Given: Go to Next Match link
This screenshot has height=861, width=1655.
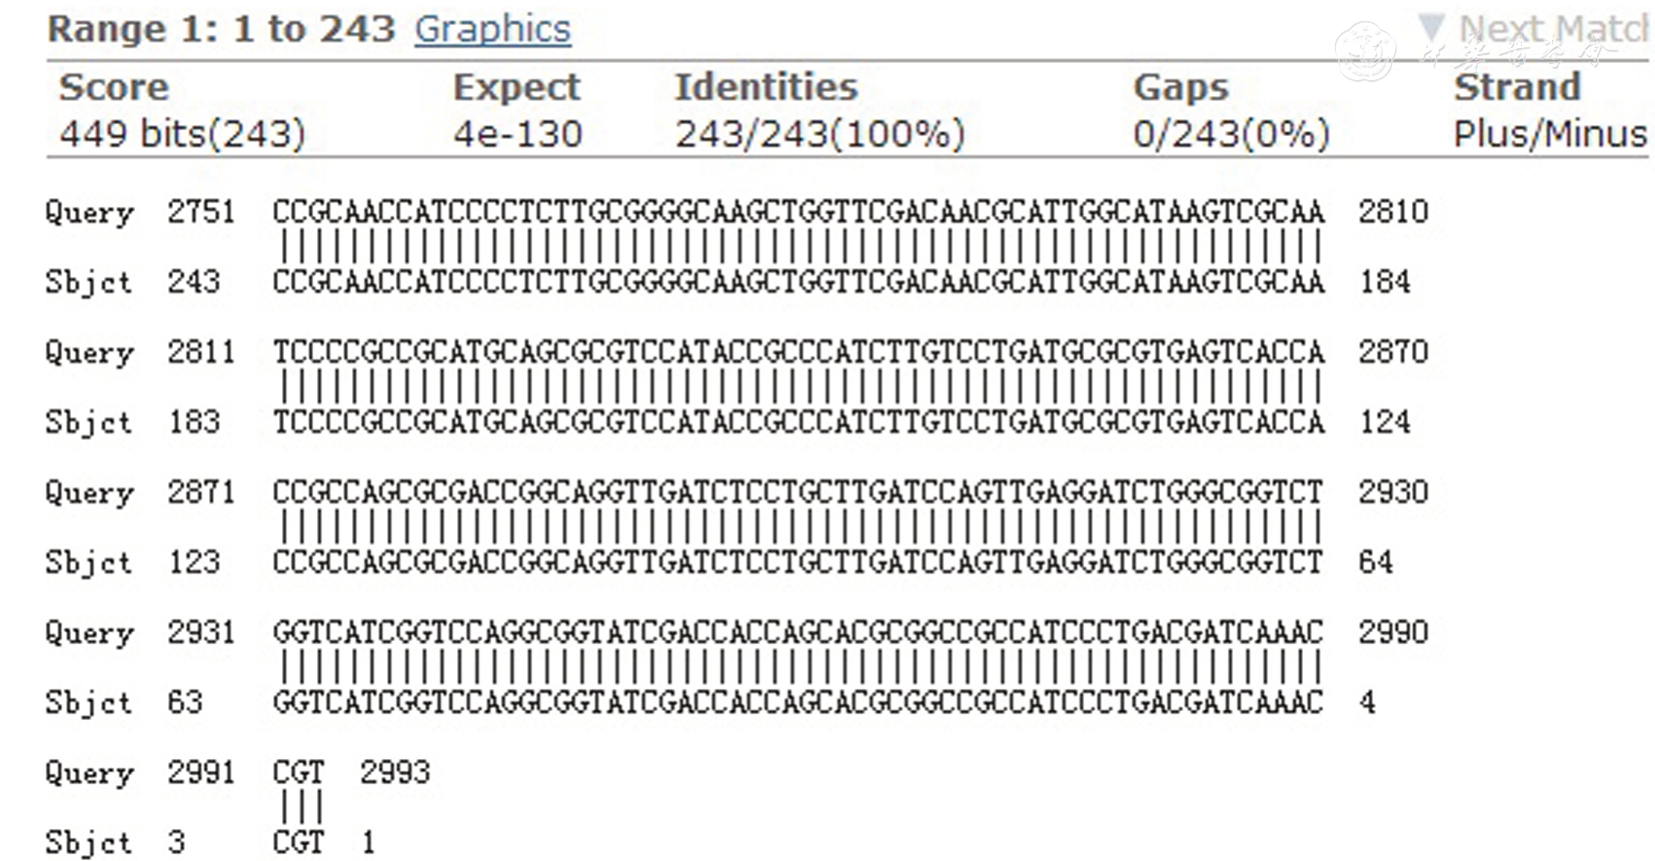Looking at the screenshot, I should (x=1551, y=29).
